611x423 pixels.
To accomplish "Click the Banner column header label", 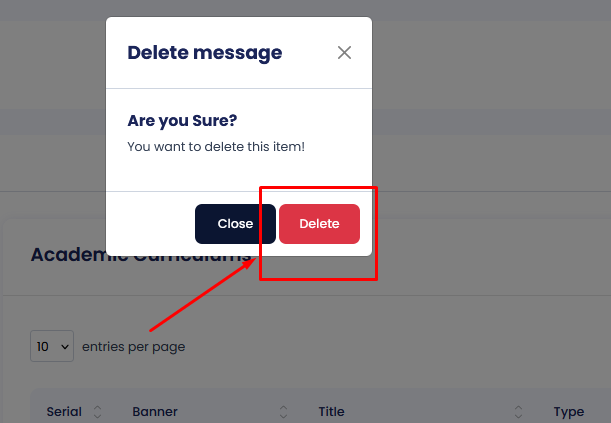I will (x=154, y=412).
